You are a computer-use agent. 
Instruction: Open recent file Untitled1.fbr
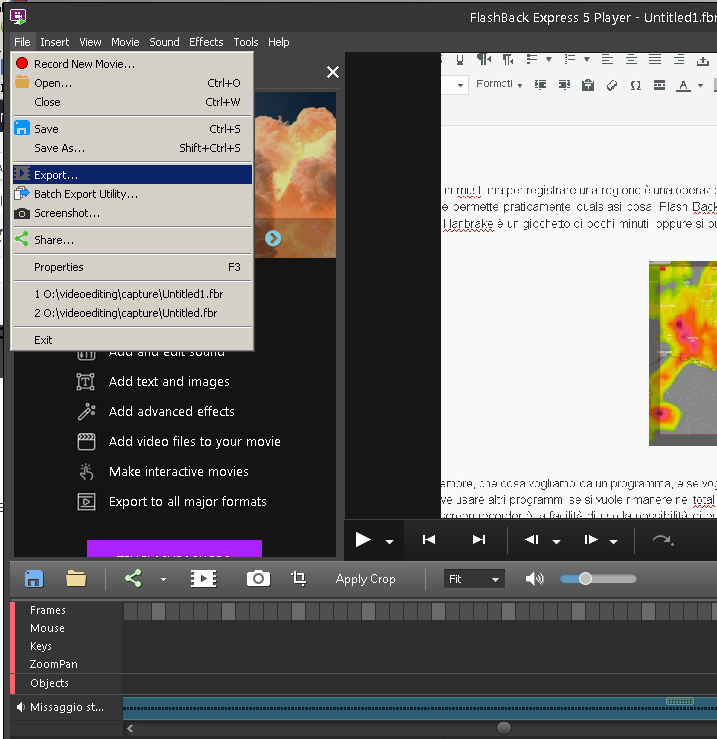tap(132, 294)
